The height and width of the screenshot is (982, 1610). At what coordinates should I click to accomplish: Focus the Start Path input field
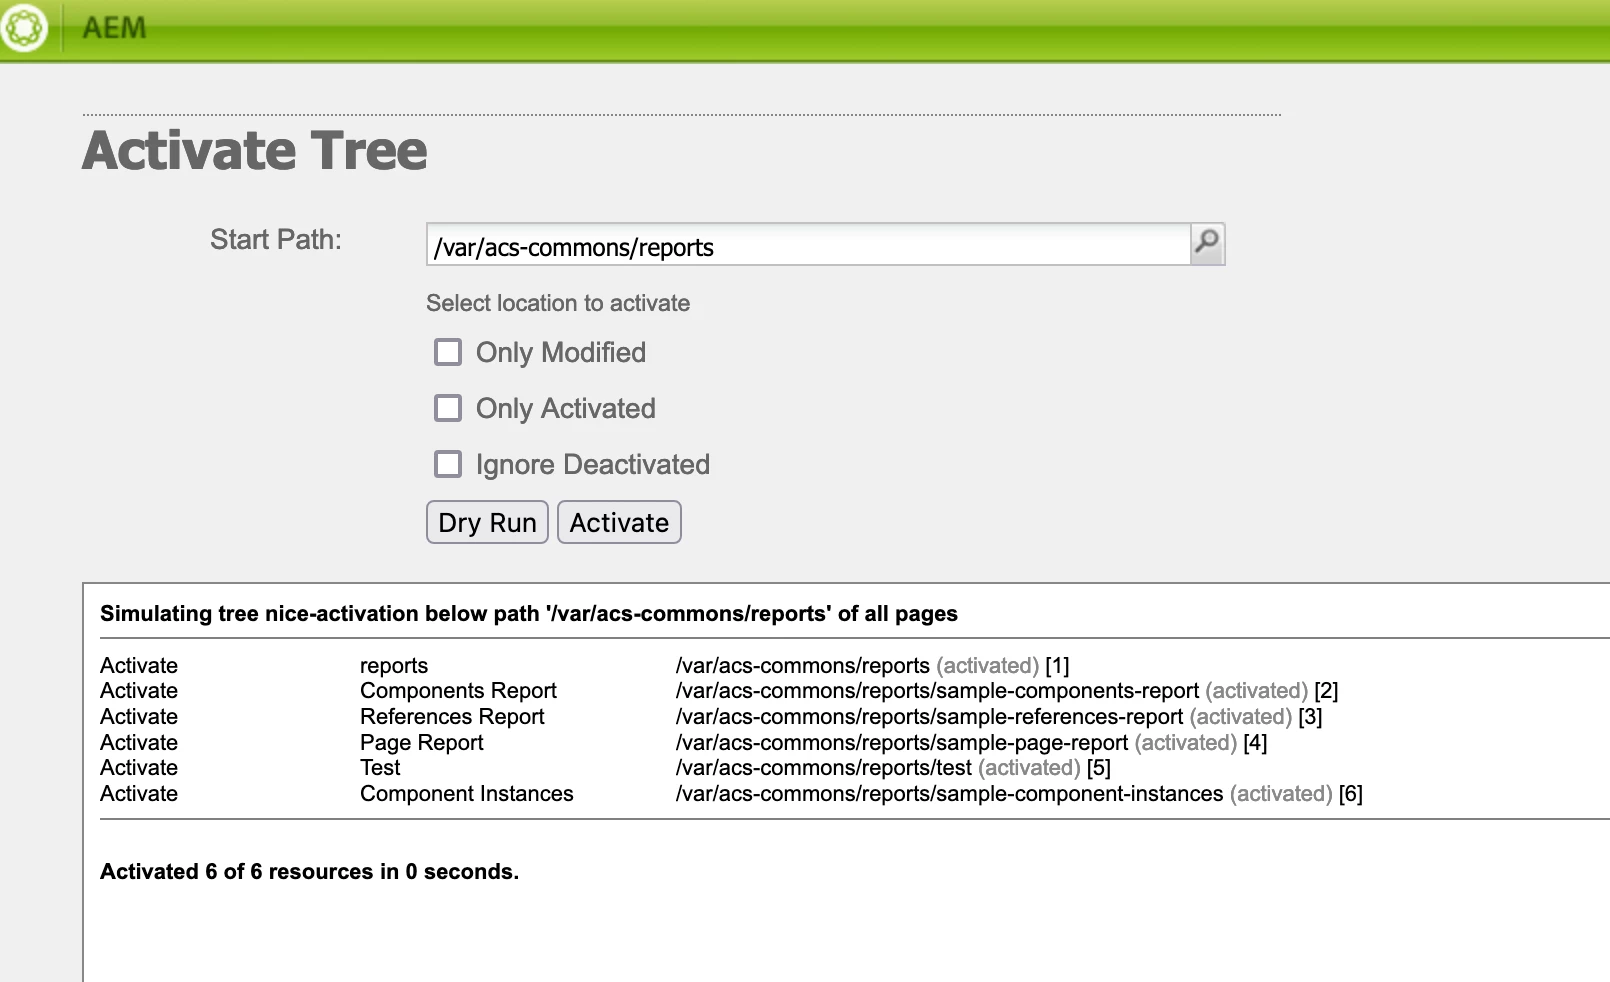click(808, 244)
